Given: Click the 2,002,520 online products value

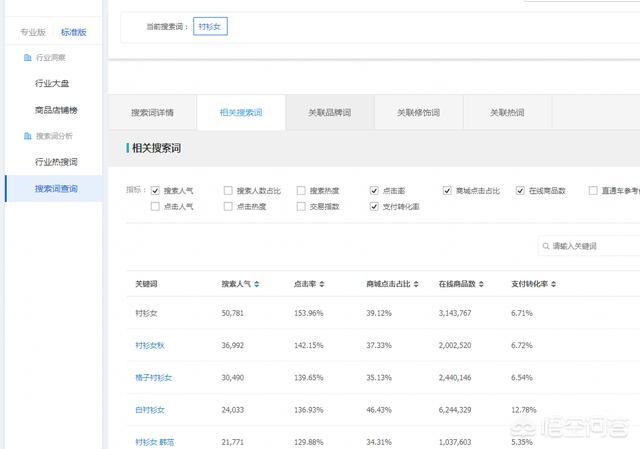Looking at the screenshot, I should 455,345.
